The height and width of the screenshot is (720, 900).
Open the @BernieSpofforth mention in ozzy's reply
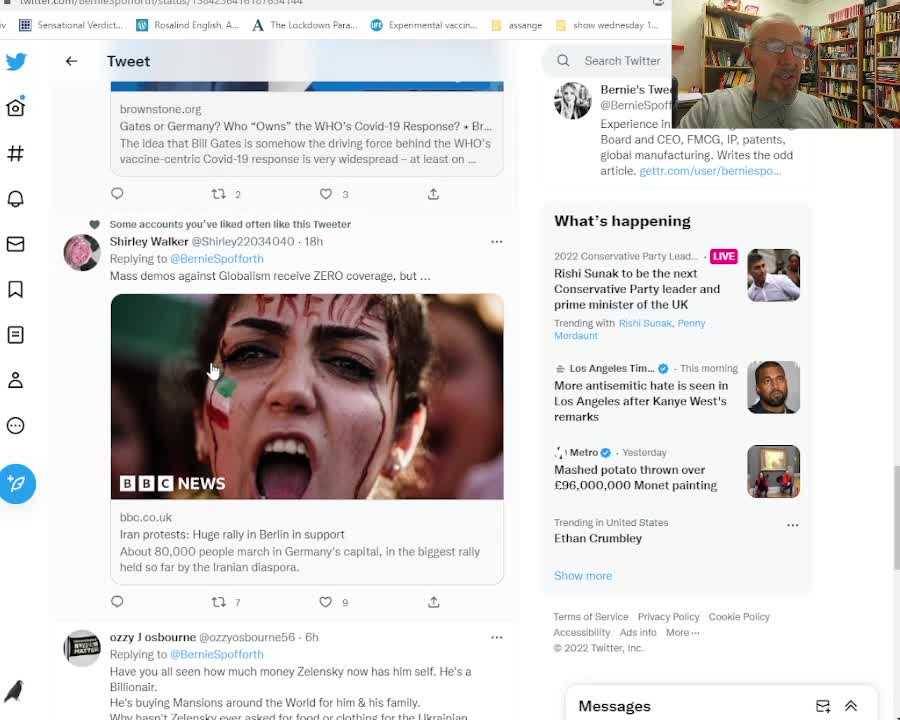(x=217, y=655)
